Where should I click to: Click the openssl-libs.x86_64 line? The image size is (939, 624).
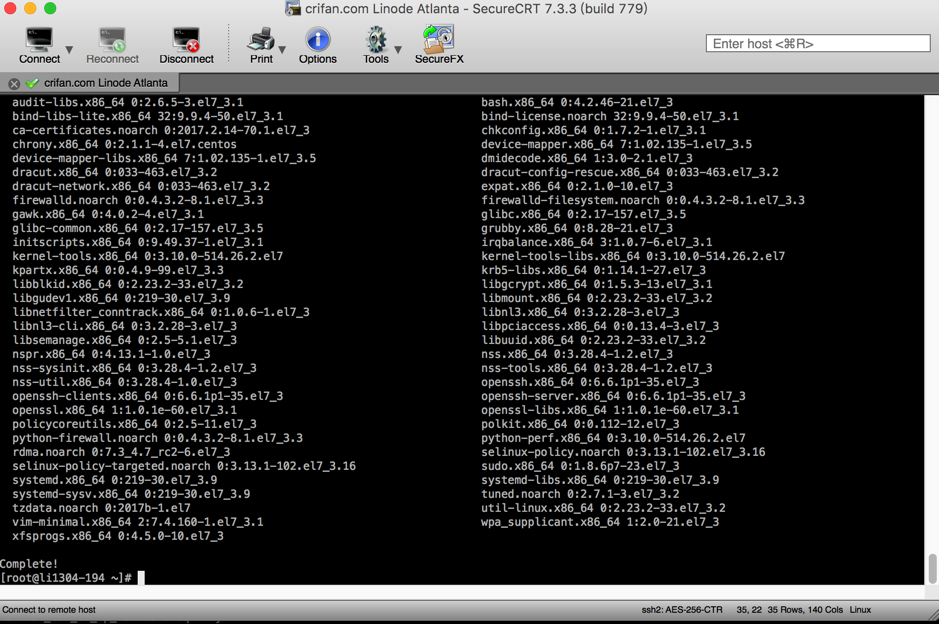[x=610, y=410]
